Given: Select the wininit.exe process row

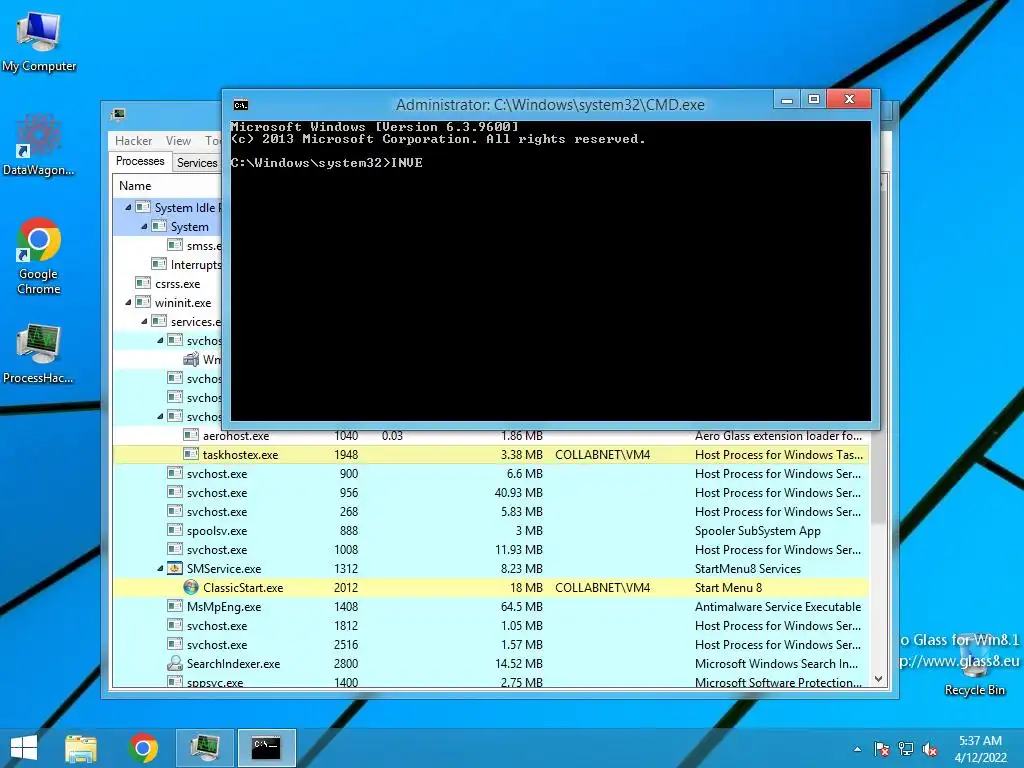Looking at the screenshot, I should pyautogui.click(x=168, y=303).
